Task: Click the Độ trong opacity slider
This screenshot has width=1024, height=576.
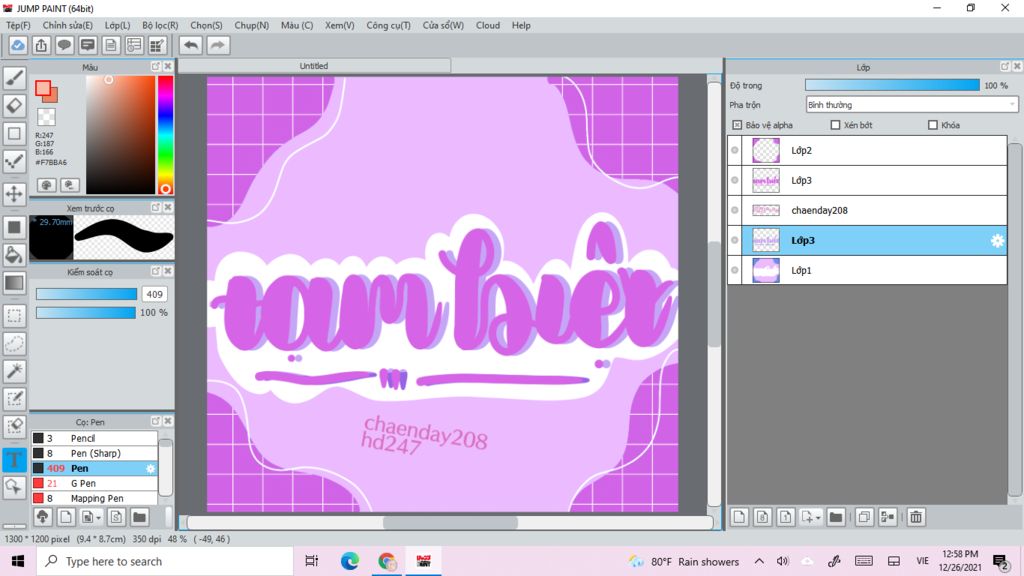Action: point(892,86)
